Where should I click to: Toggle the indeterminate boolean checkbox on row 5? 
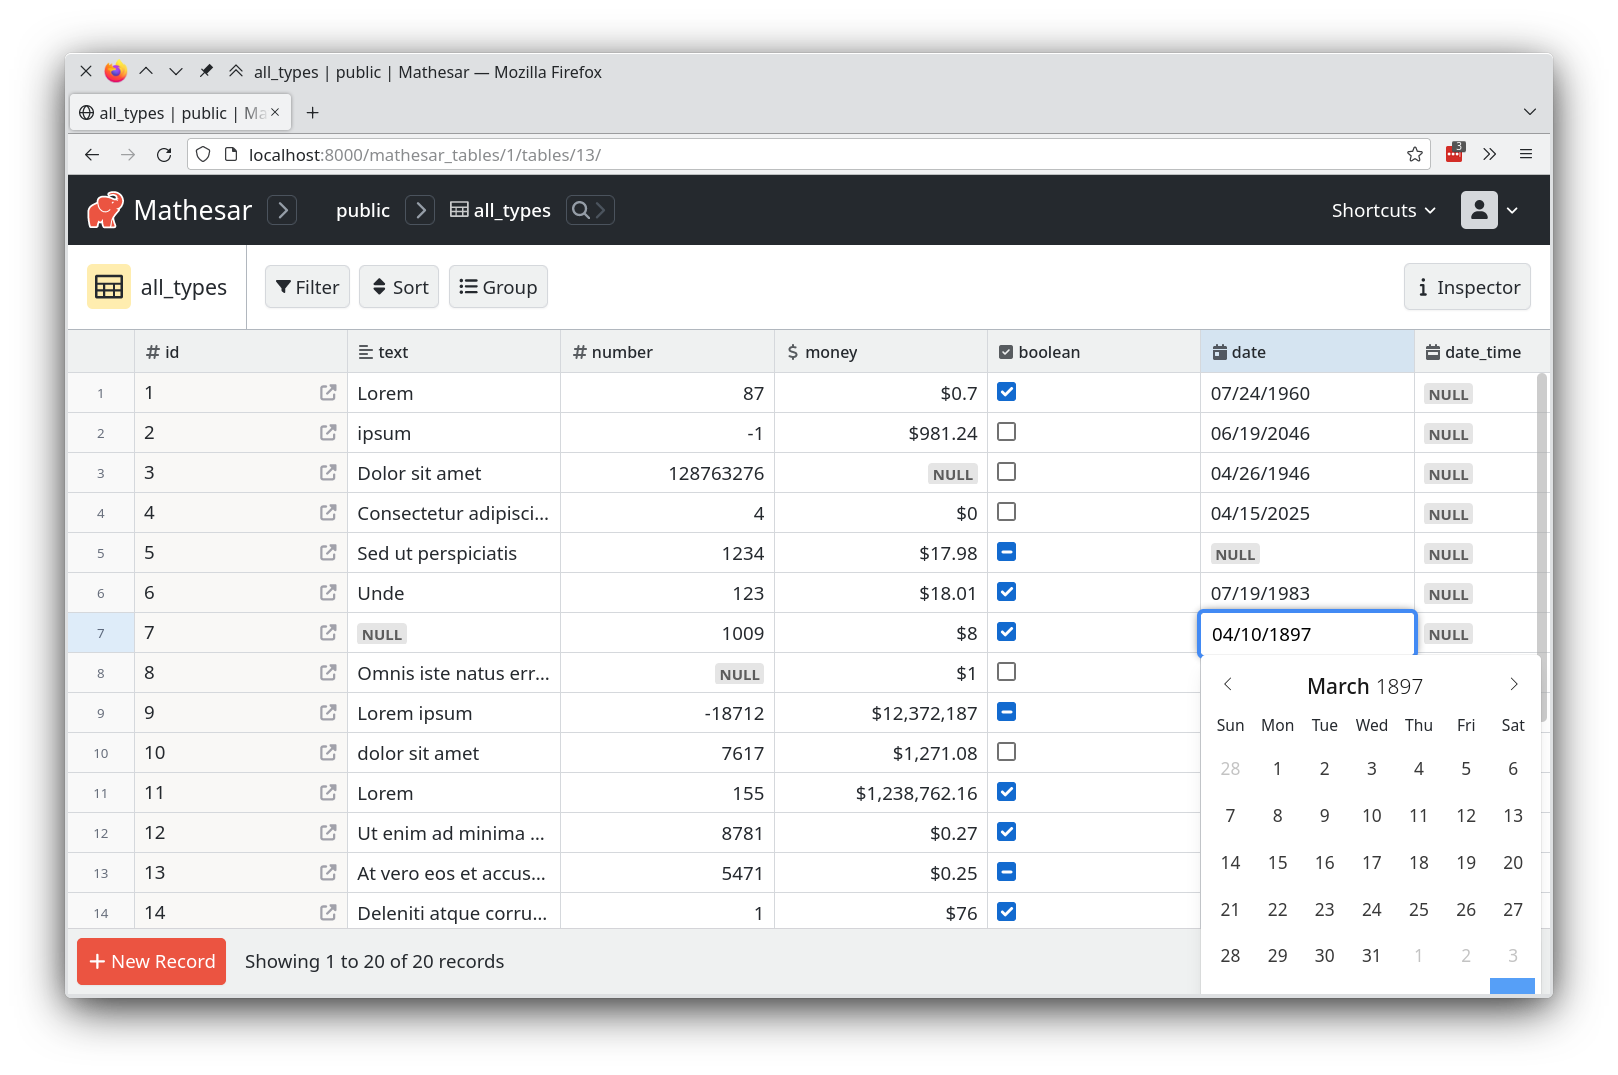[x=1006, y=552]
